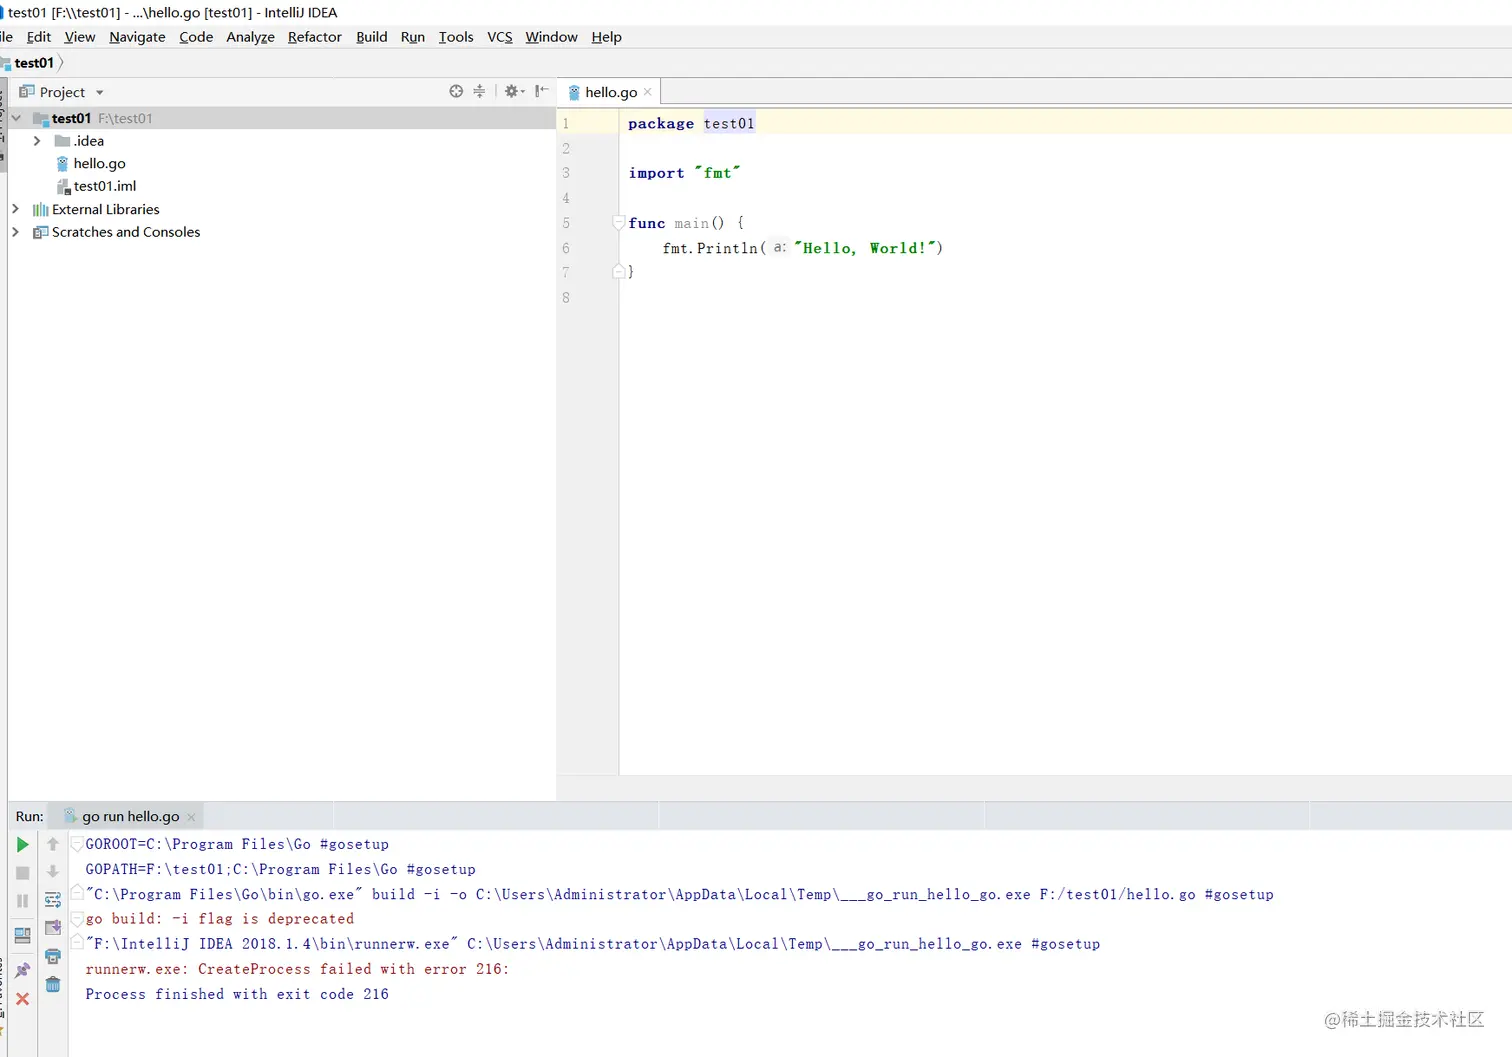Open the Edit menu
Image resolution: width=1512 pixels, height=1057 pixels.
(x=39, y=37)
